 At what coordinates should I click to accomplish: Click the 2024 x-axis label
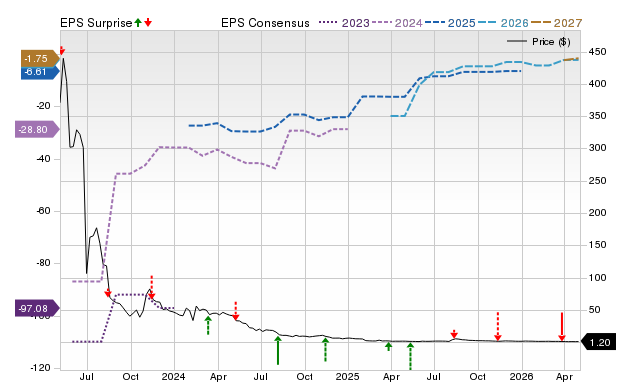[x=173, y=376]
